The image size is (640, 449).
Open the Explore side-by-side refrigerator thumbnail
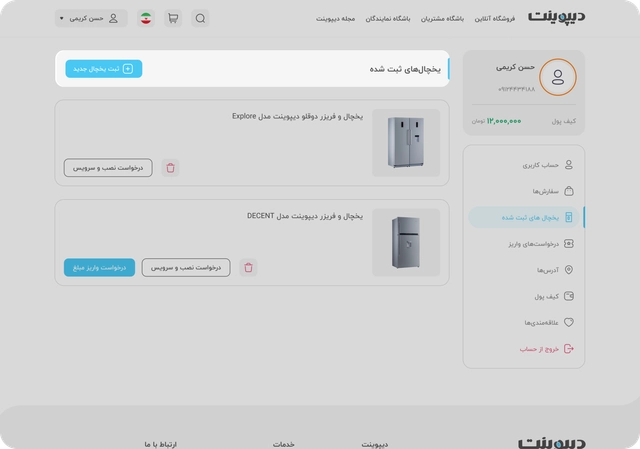point(406,142)
